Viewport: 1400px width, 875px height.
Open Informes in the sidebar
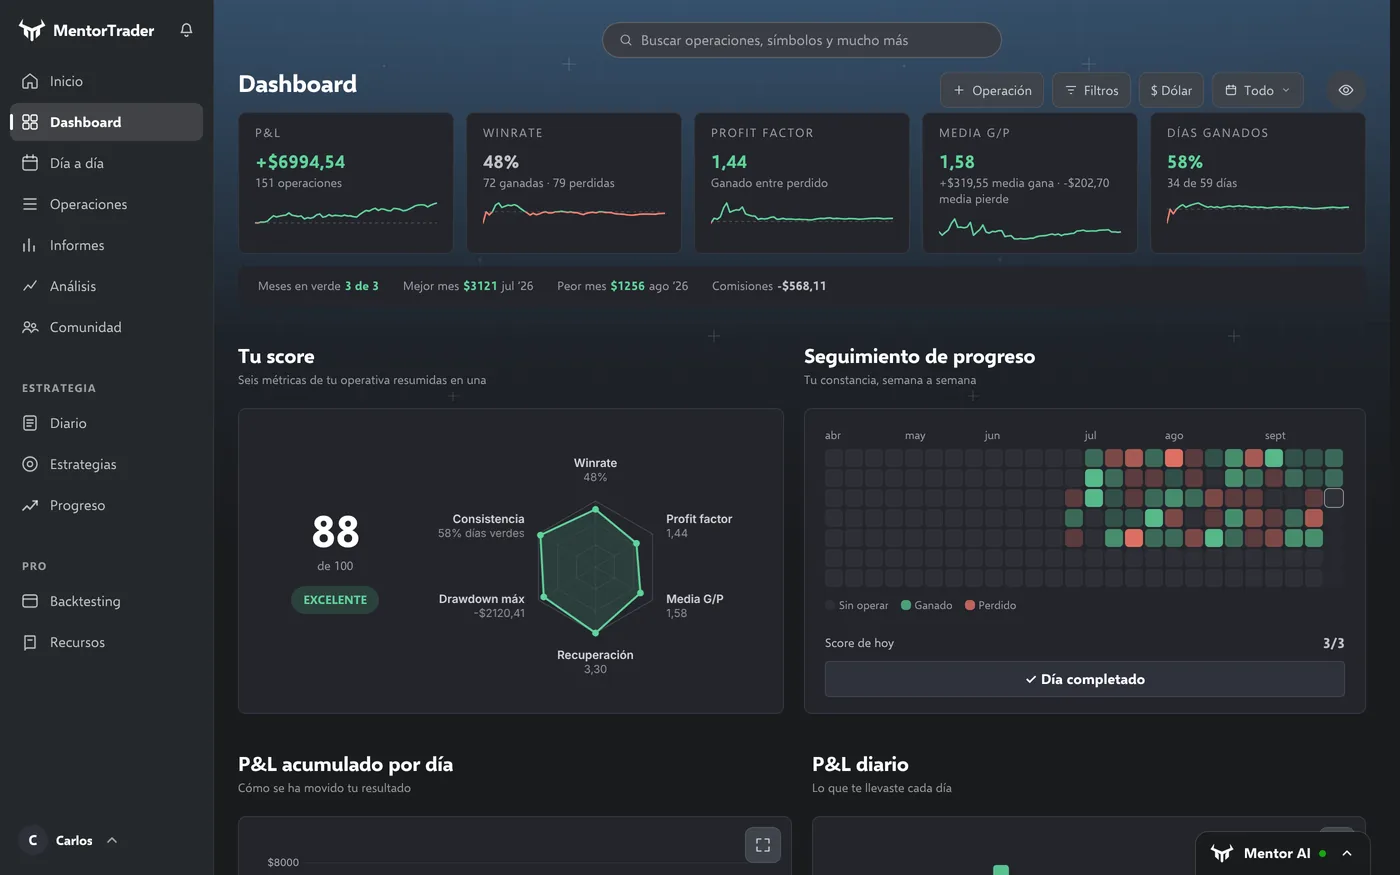pyautogui.click(x=107, y=245)
